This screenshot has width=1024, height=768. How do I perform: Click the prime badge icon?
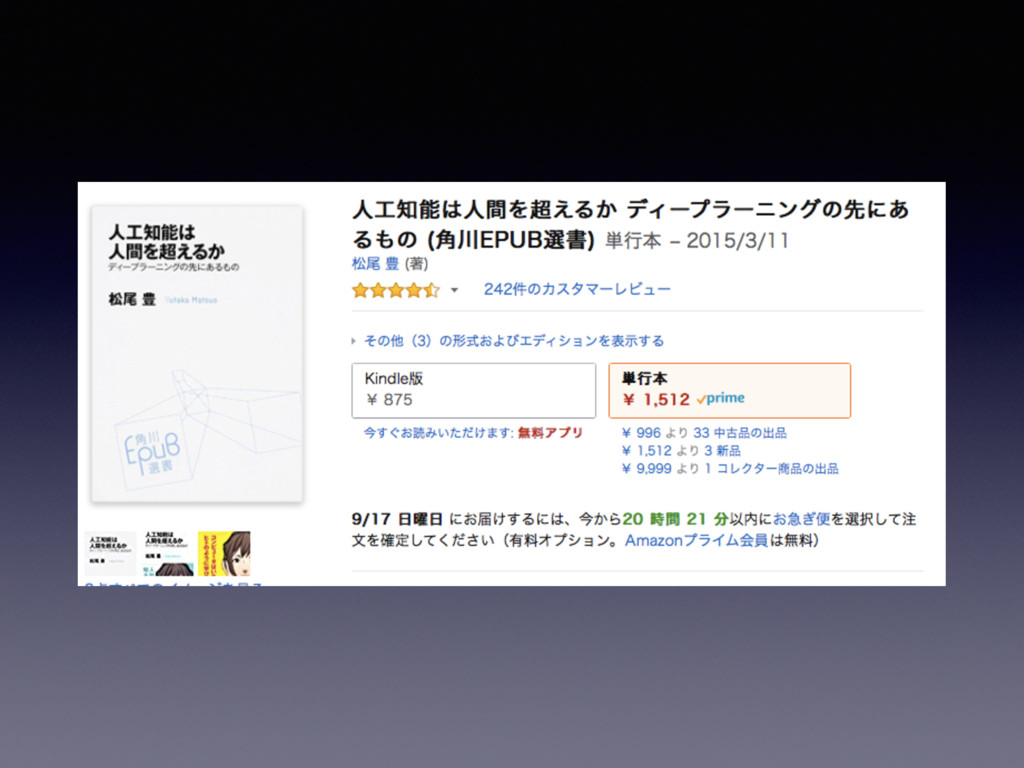pos(721,398)
